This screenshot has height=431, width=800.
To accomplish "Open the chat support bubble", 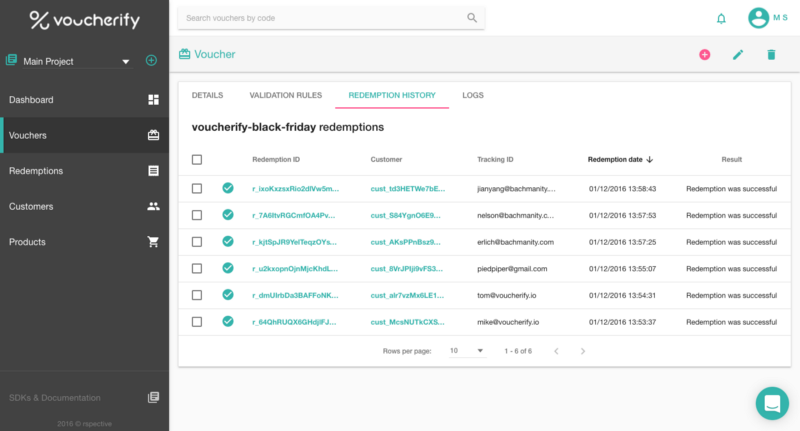I will (x=772, y=403).
